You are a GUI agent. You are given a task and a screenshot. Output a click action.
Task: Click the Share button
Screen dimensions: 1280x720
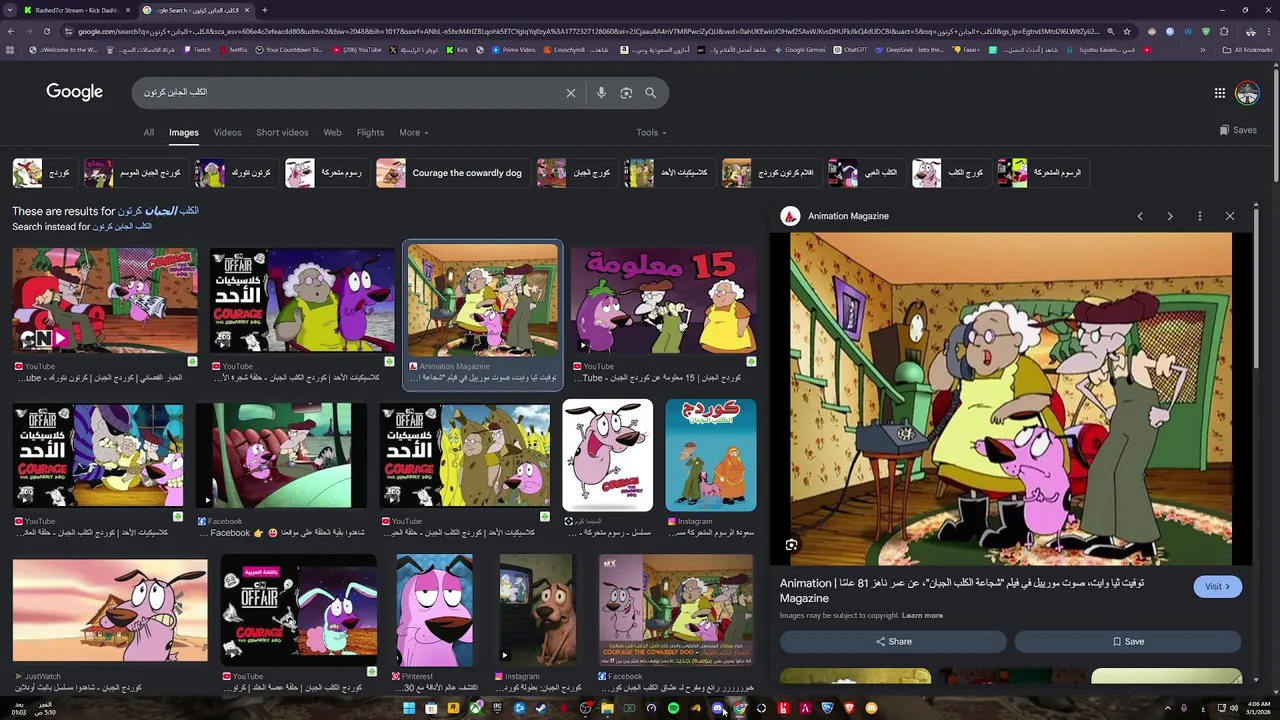[x=893, y=642]
